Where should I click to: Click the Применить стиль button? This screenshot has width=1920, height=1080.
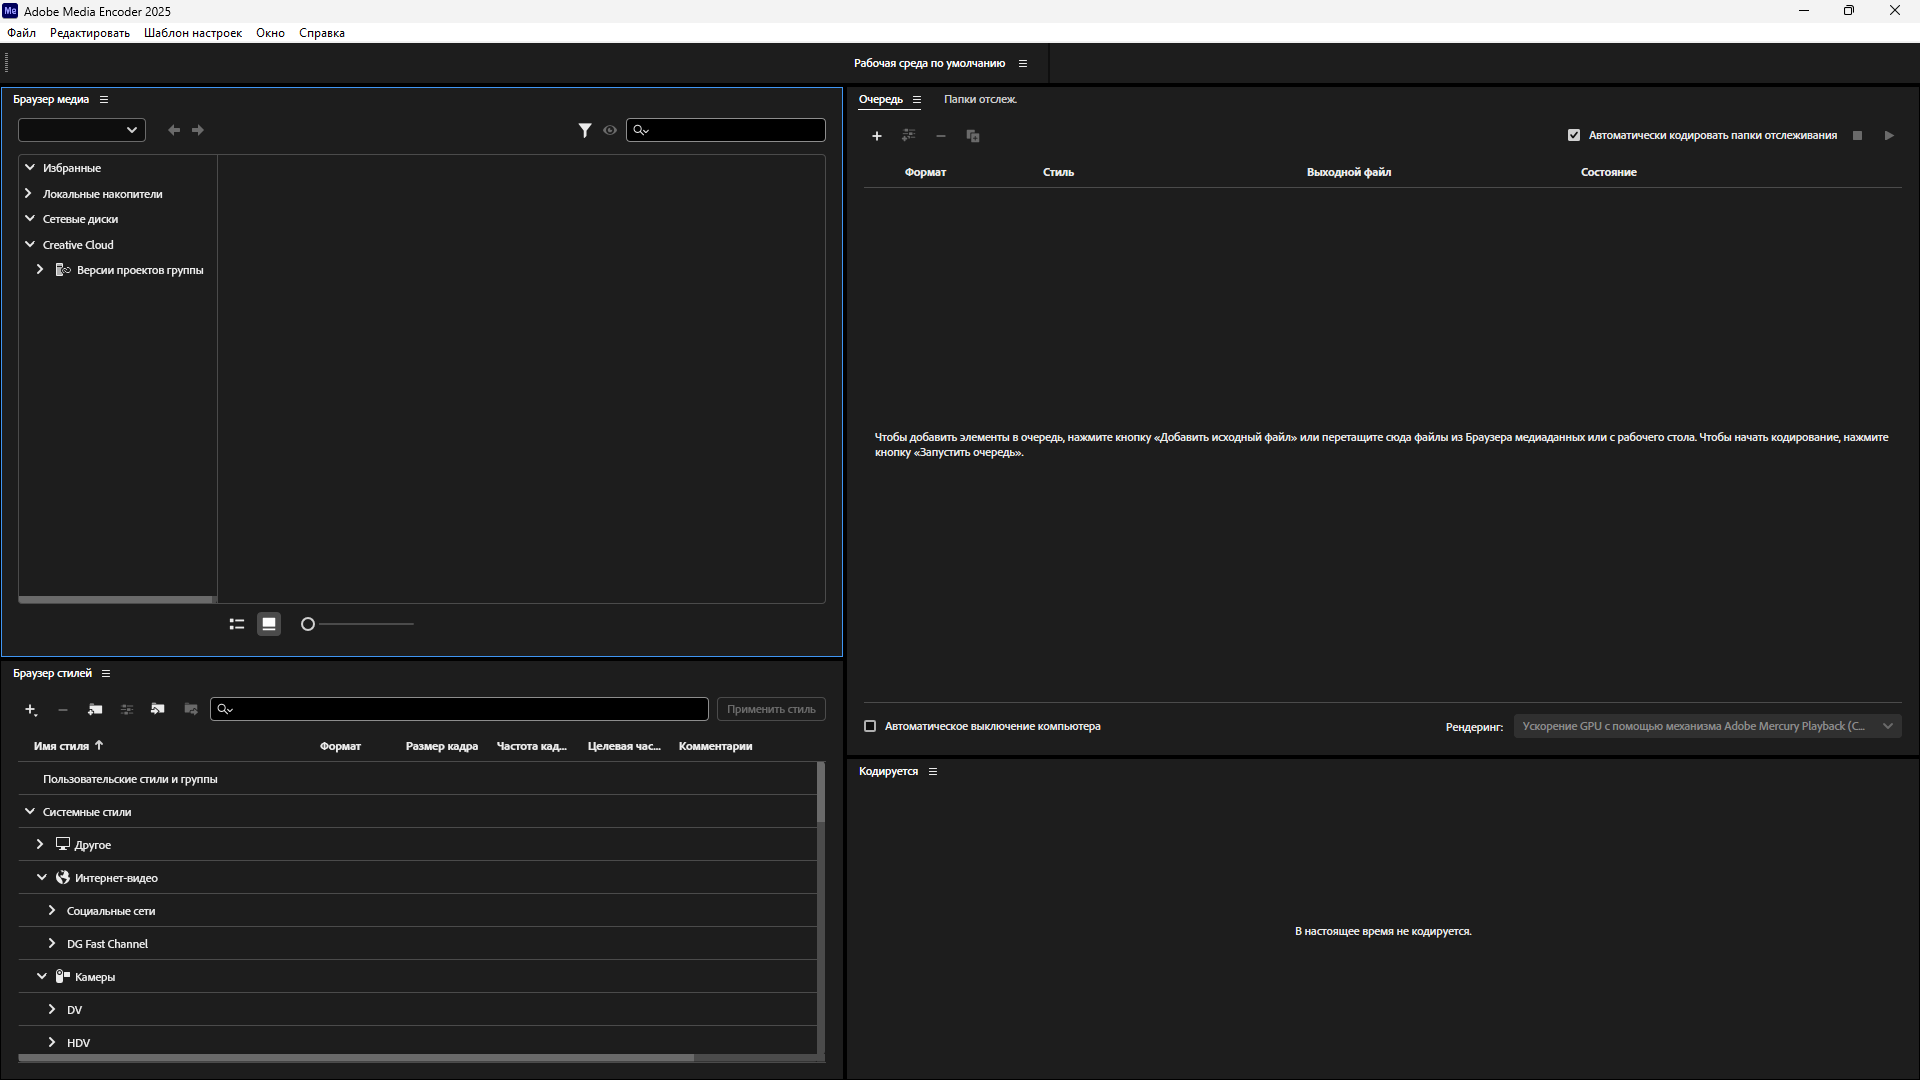point(771,709)
